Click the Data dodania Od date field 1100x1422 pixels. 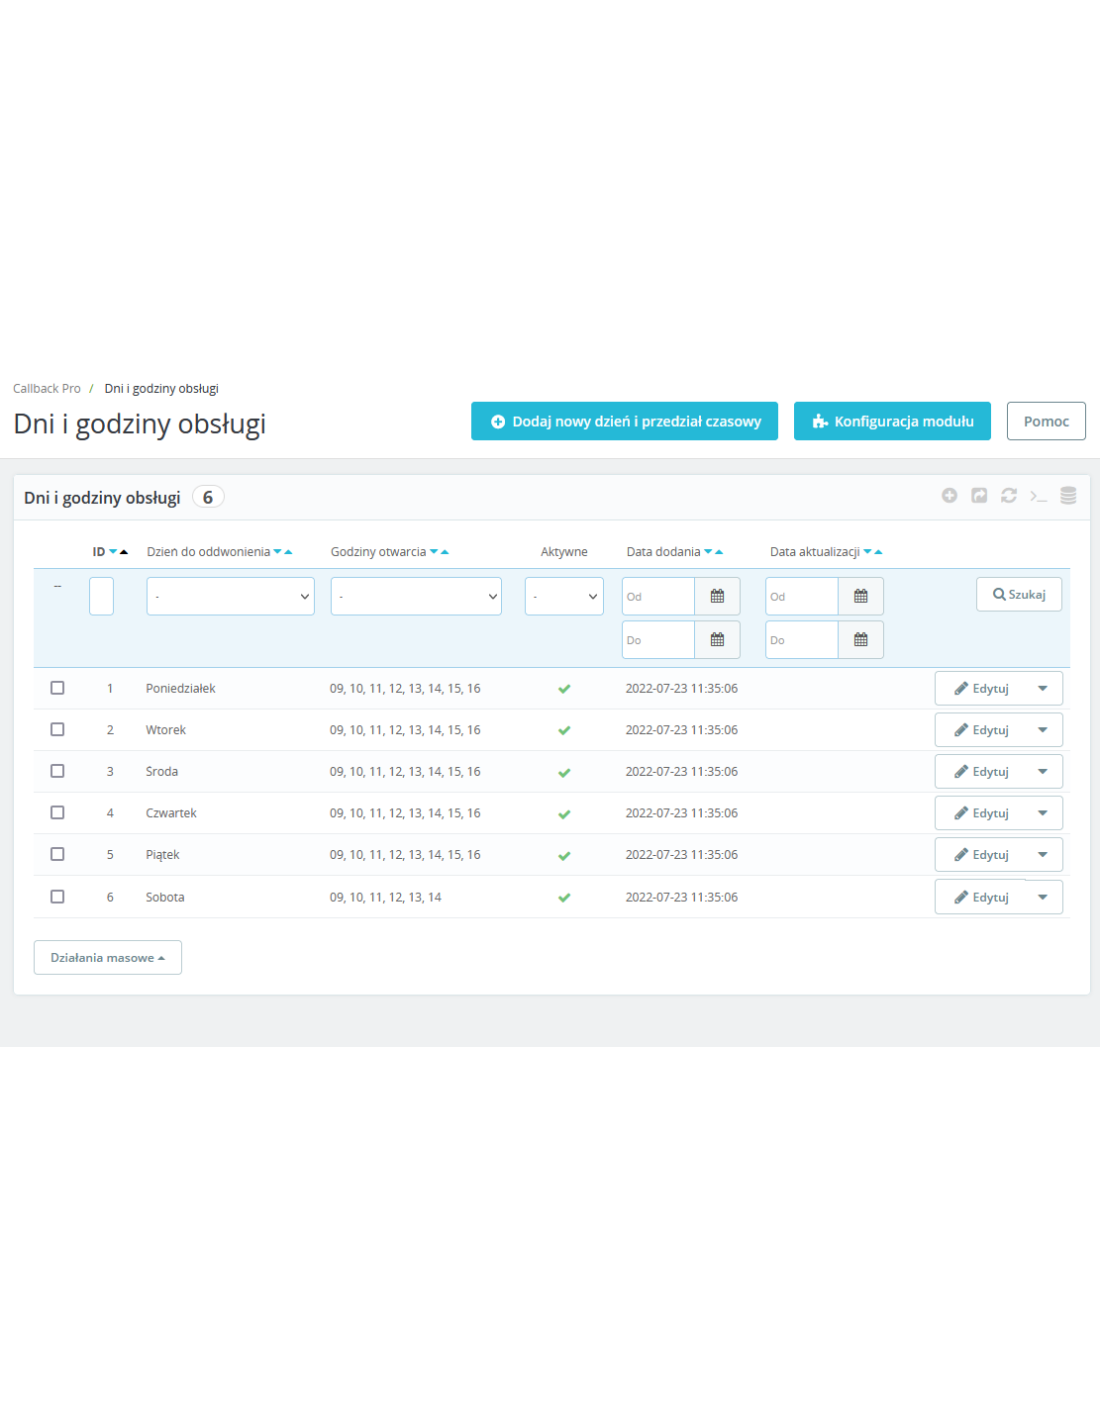(658, 596)
